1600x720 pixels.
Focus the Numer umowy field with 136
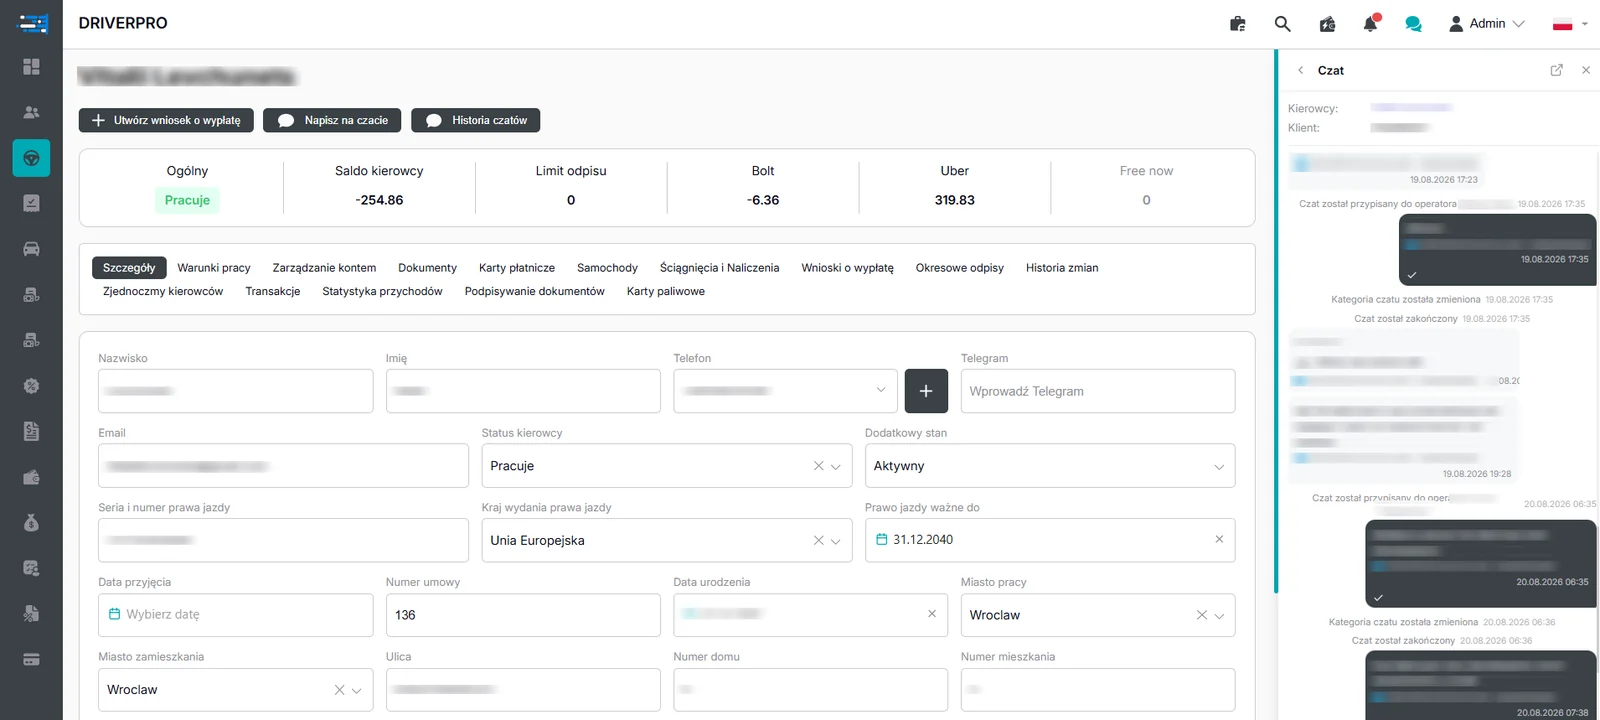pyautogui.click(x=523, y=615)
